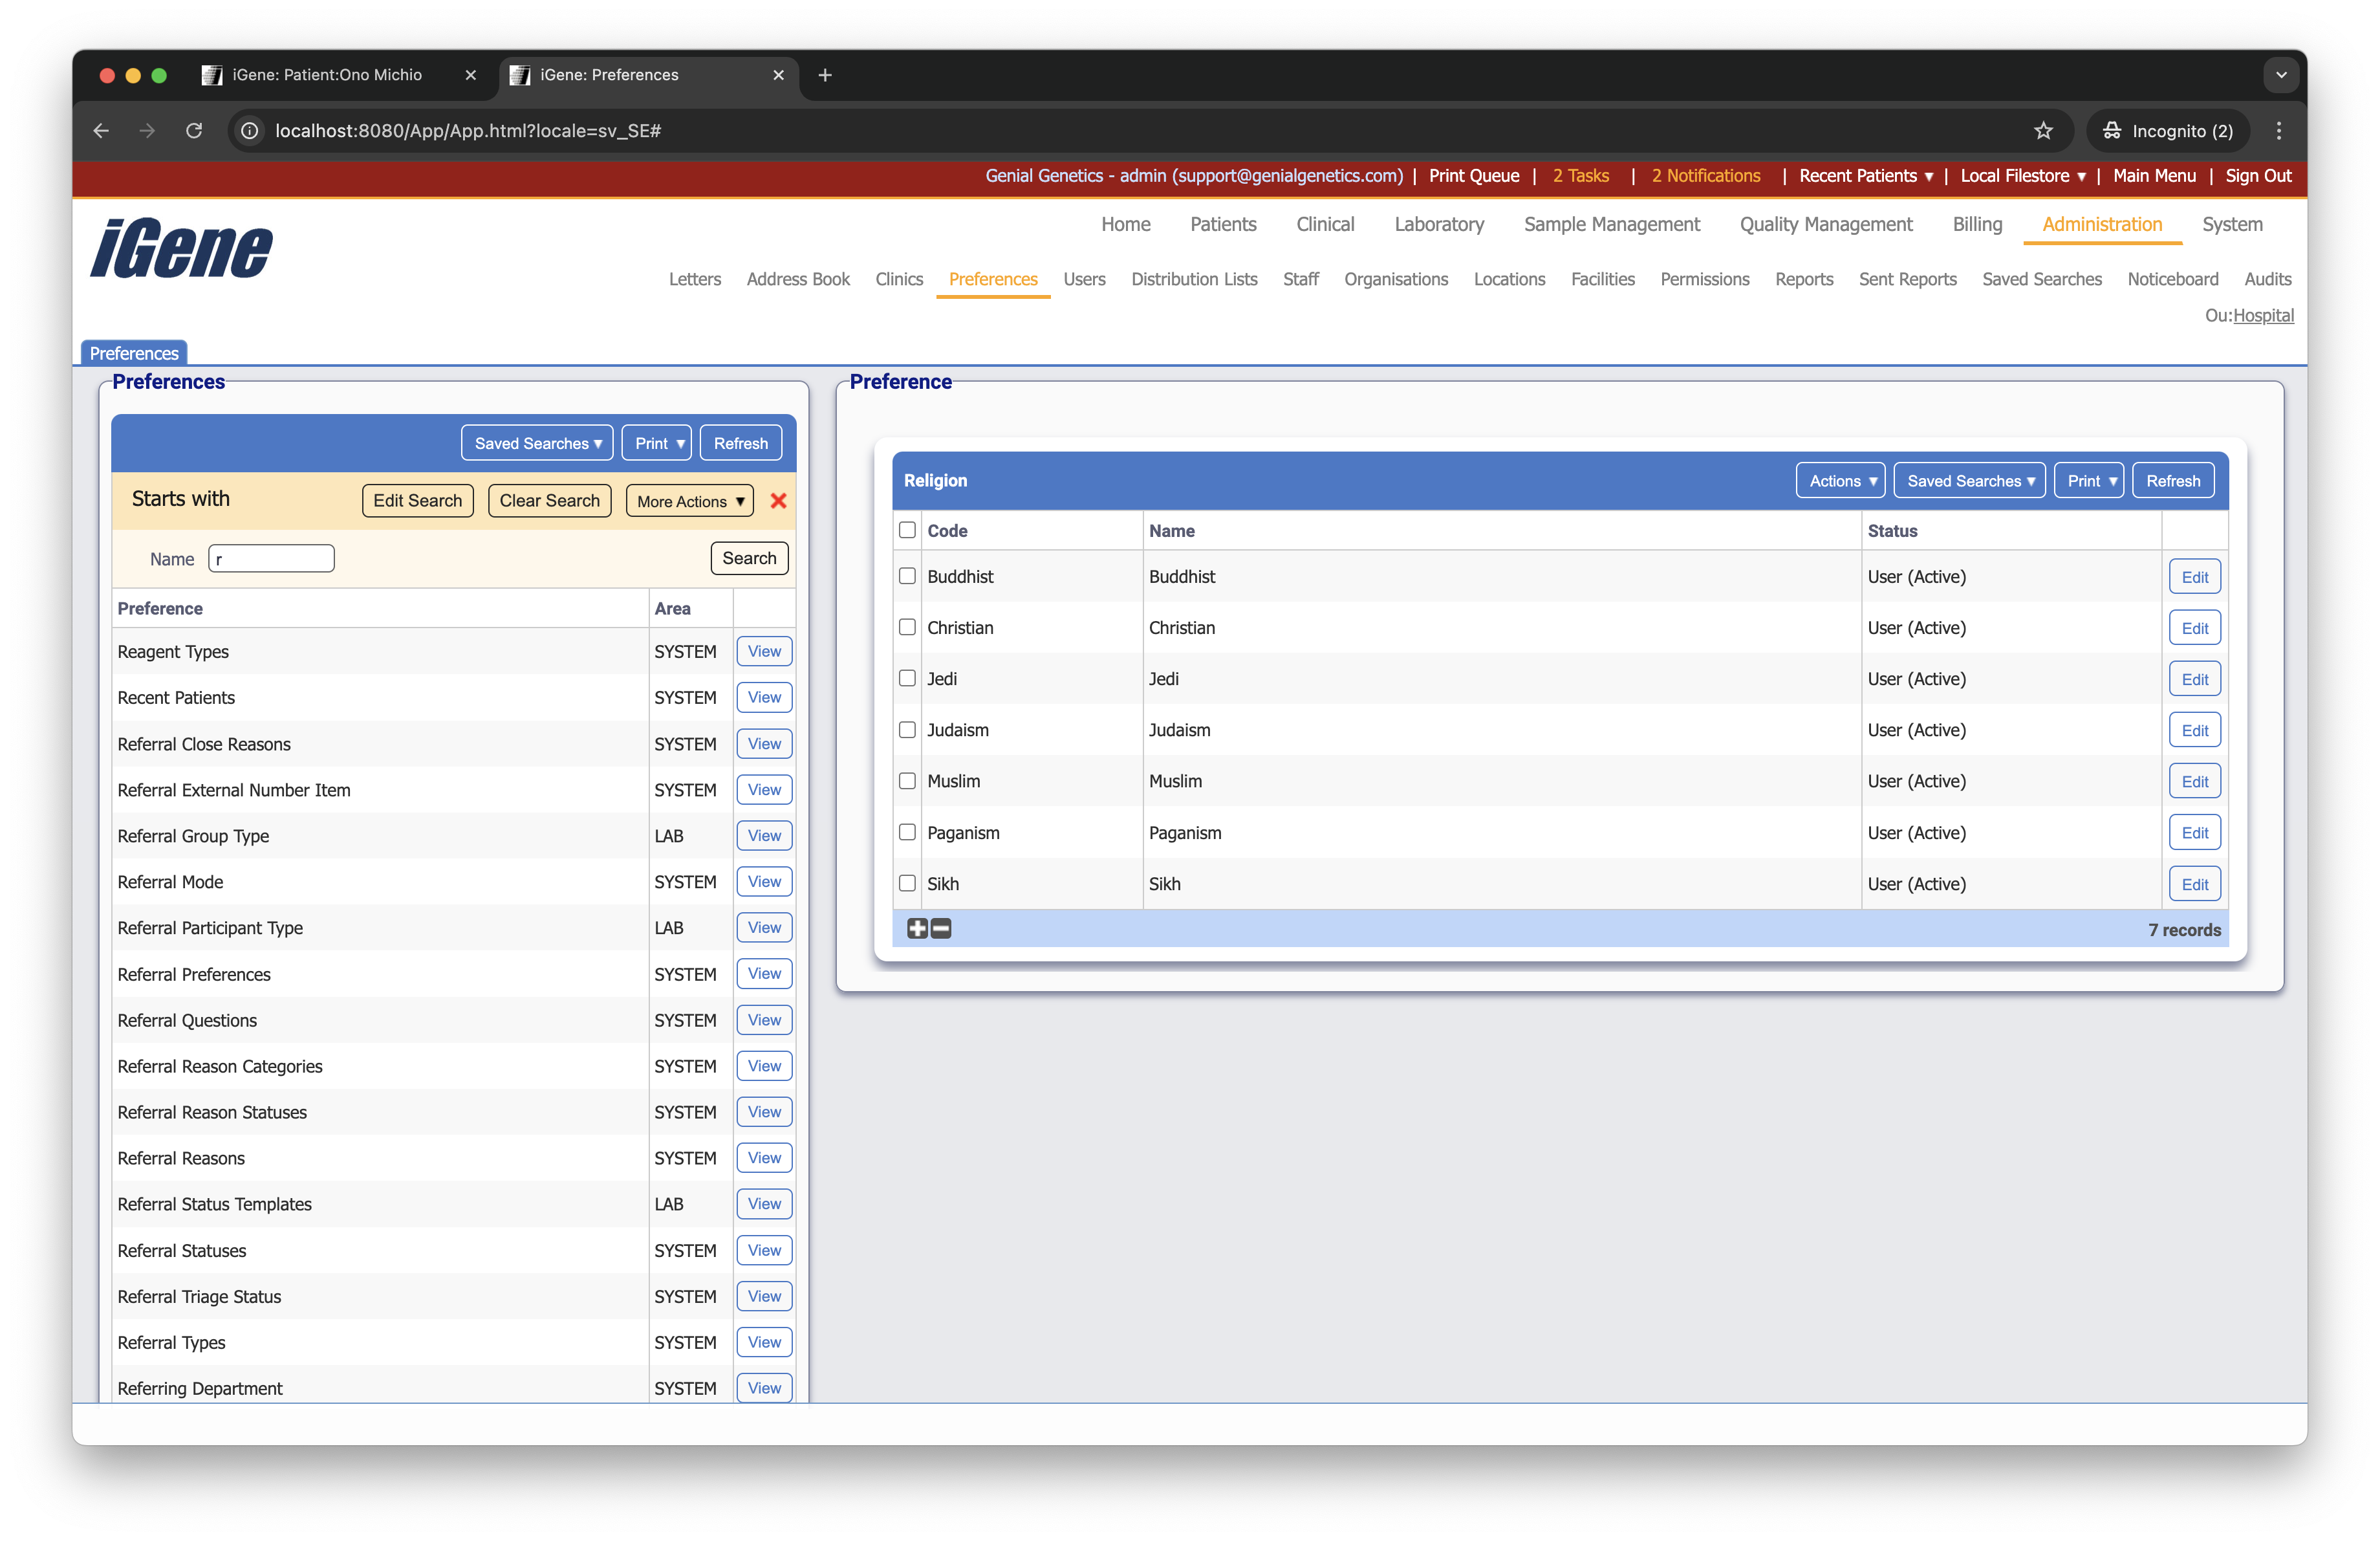Expand the More Actions dropdown
Image resolution: width=2380 pixels, height=1541 pixels.
690,501
